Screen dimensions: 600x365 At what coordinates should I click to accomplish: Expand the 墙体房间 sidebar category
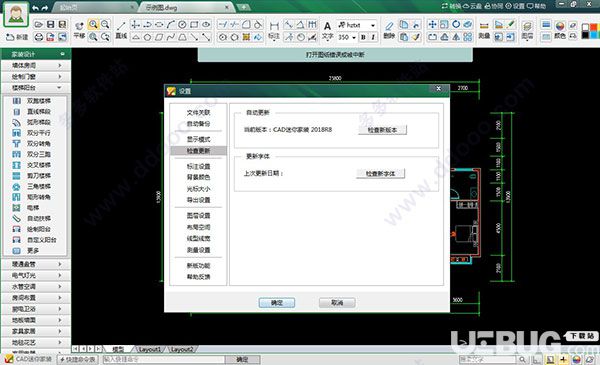pyautogui.click(x=36, y=65)
